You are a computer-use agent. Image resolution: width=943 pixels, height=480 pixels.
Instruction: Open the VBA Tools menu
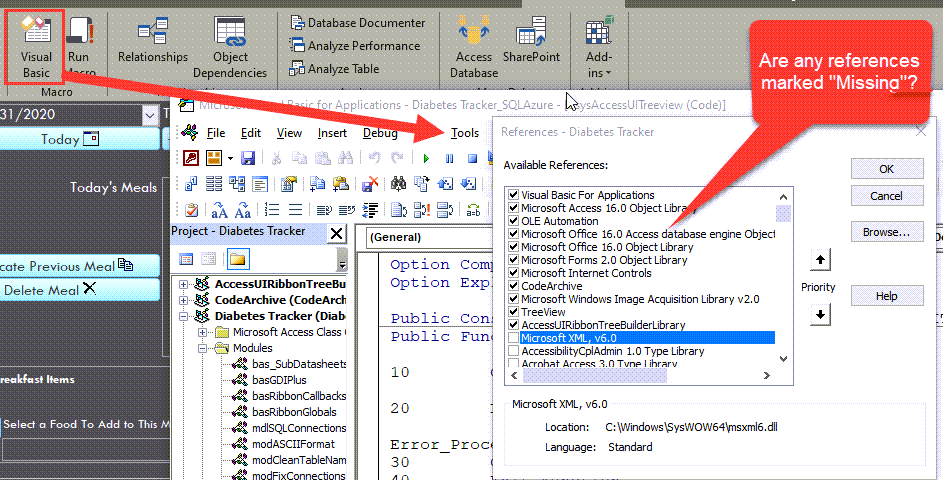pyautogui.click(x=465, y=133)
